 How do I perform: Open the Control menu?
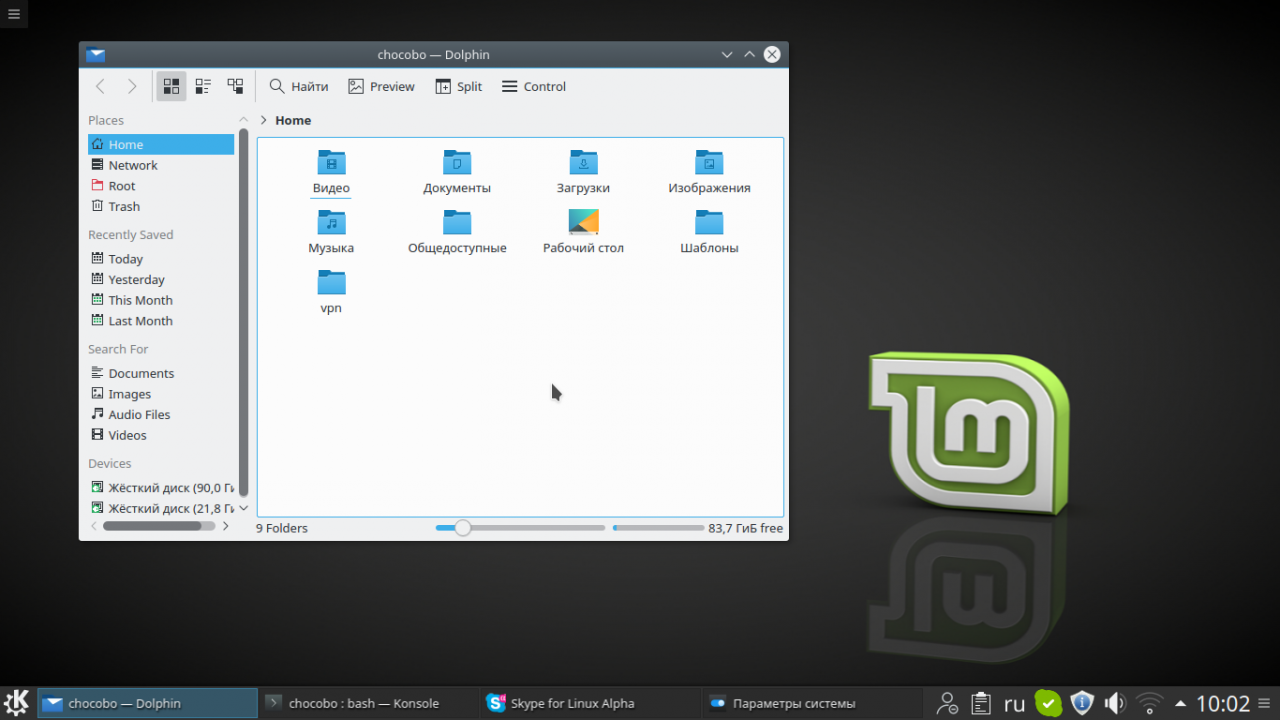click(534, 87)
